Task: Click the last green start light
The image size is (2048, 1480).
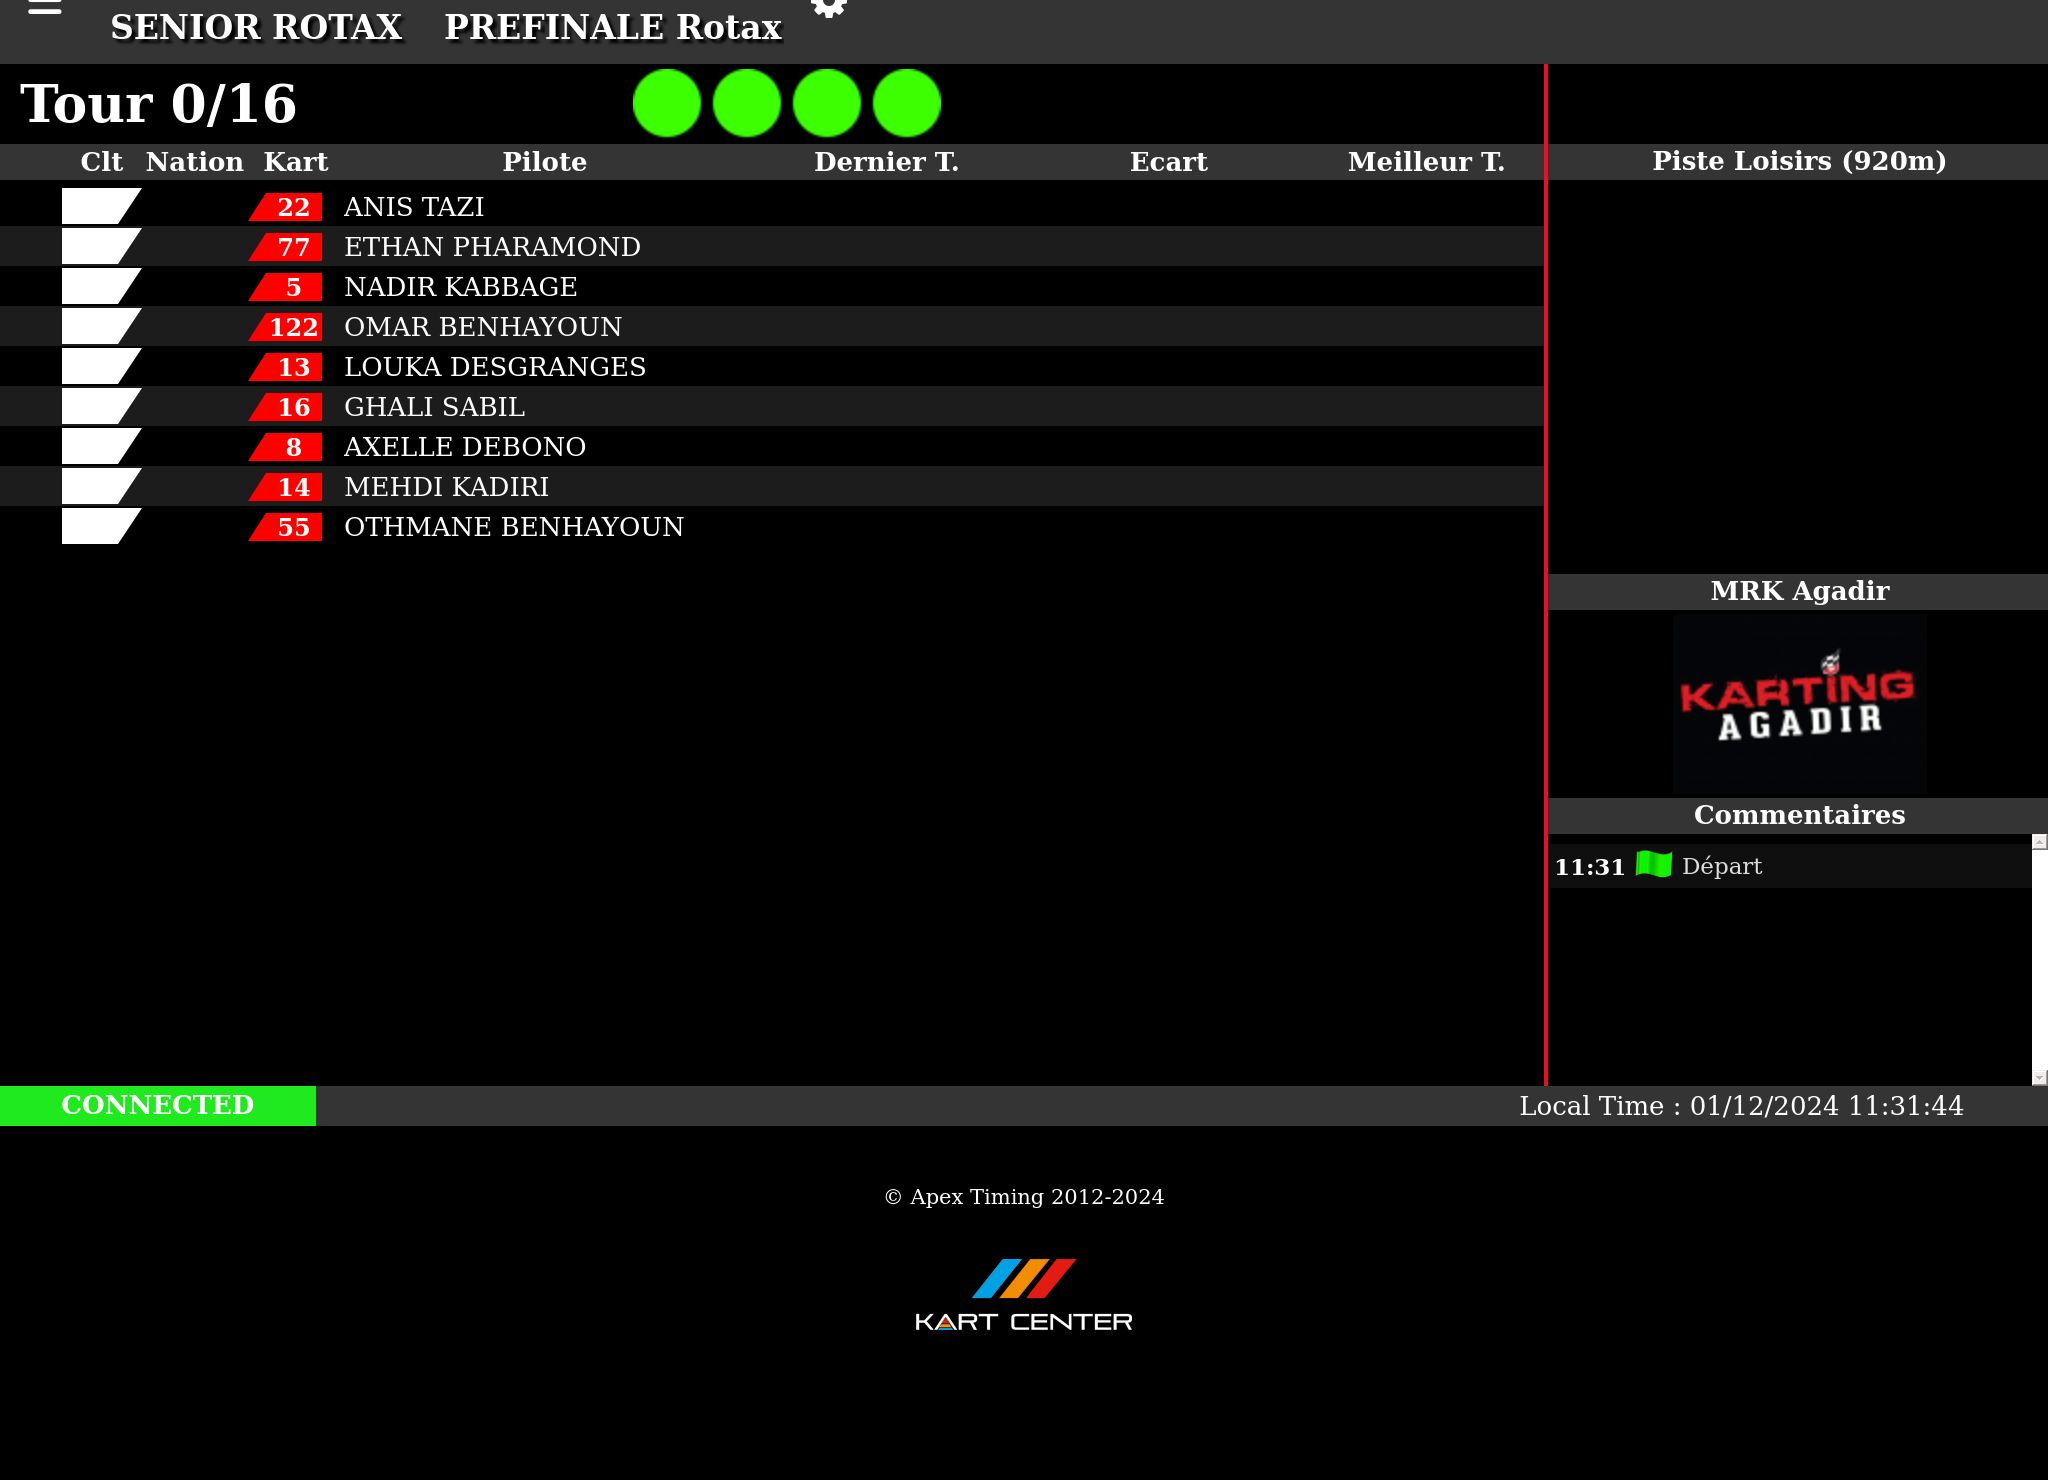Action: 907,103
